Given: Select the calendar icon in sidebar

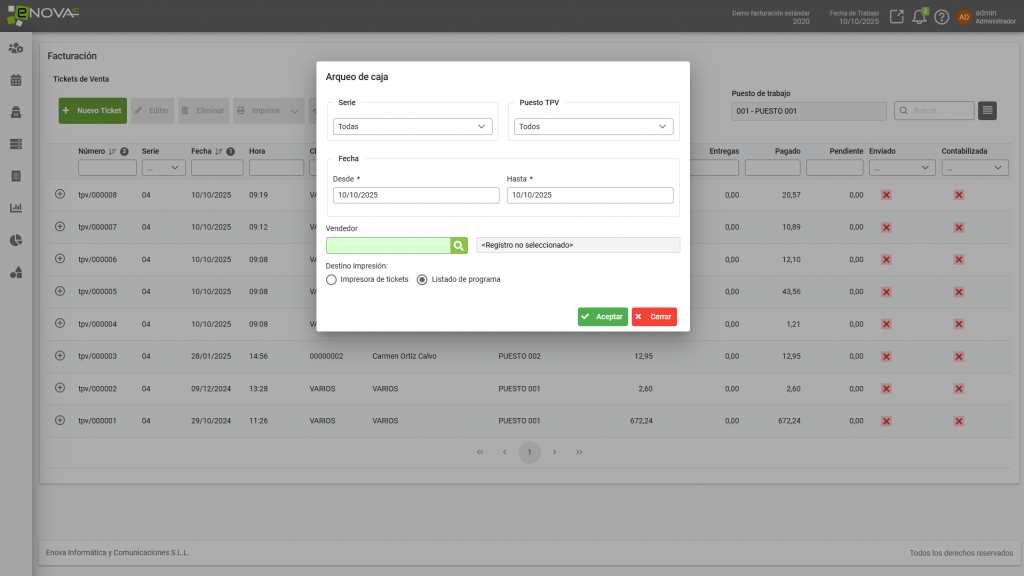Looking at the screenshot, I should point(14,79).
